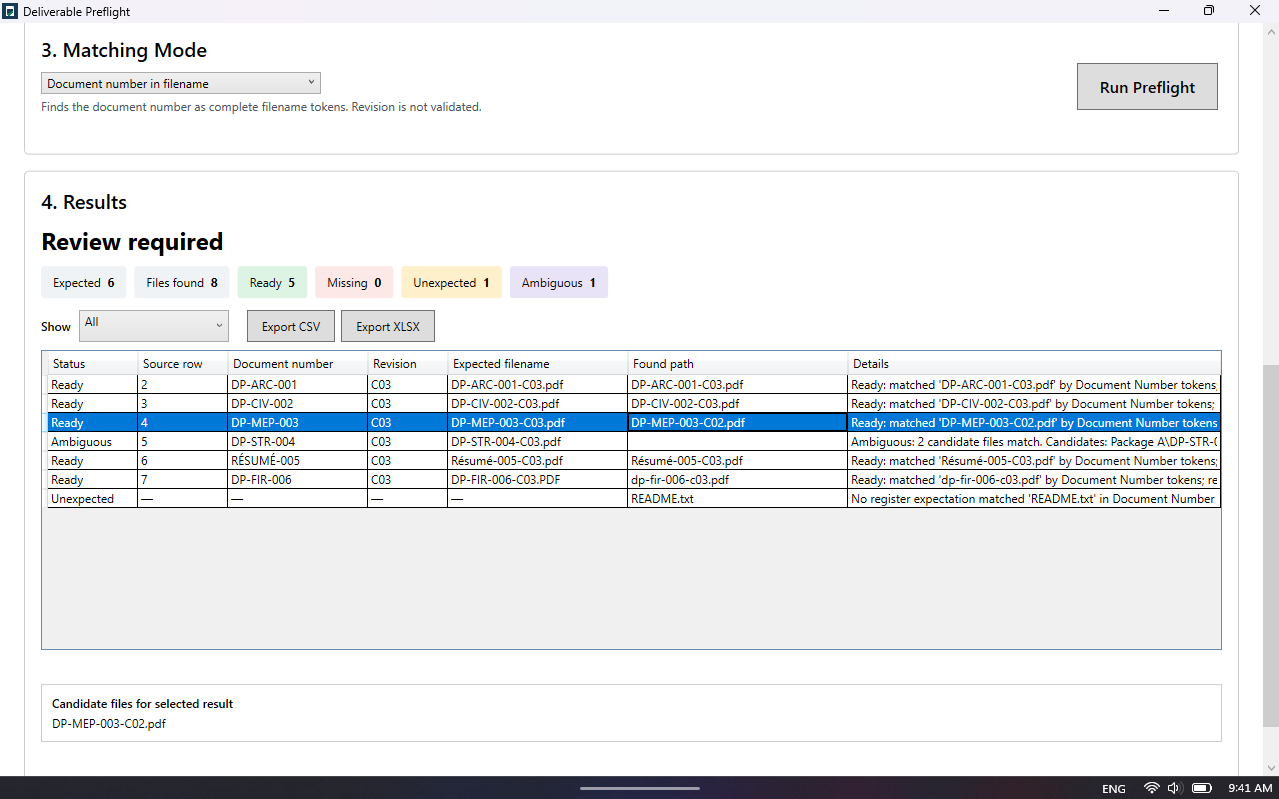This screenshot has height=799, width=1279.
Task: Click found path DP-CIV-002-C03.pdf
Action: tap(738, 404)
